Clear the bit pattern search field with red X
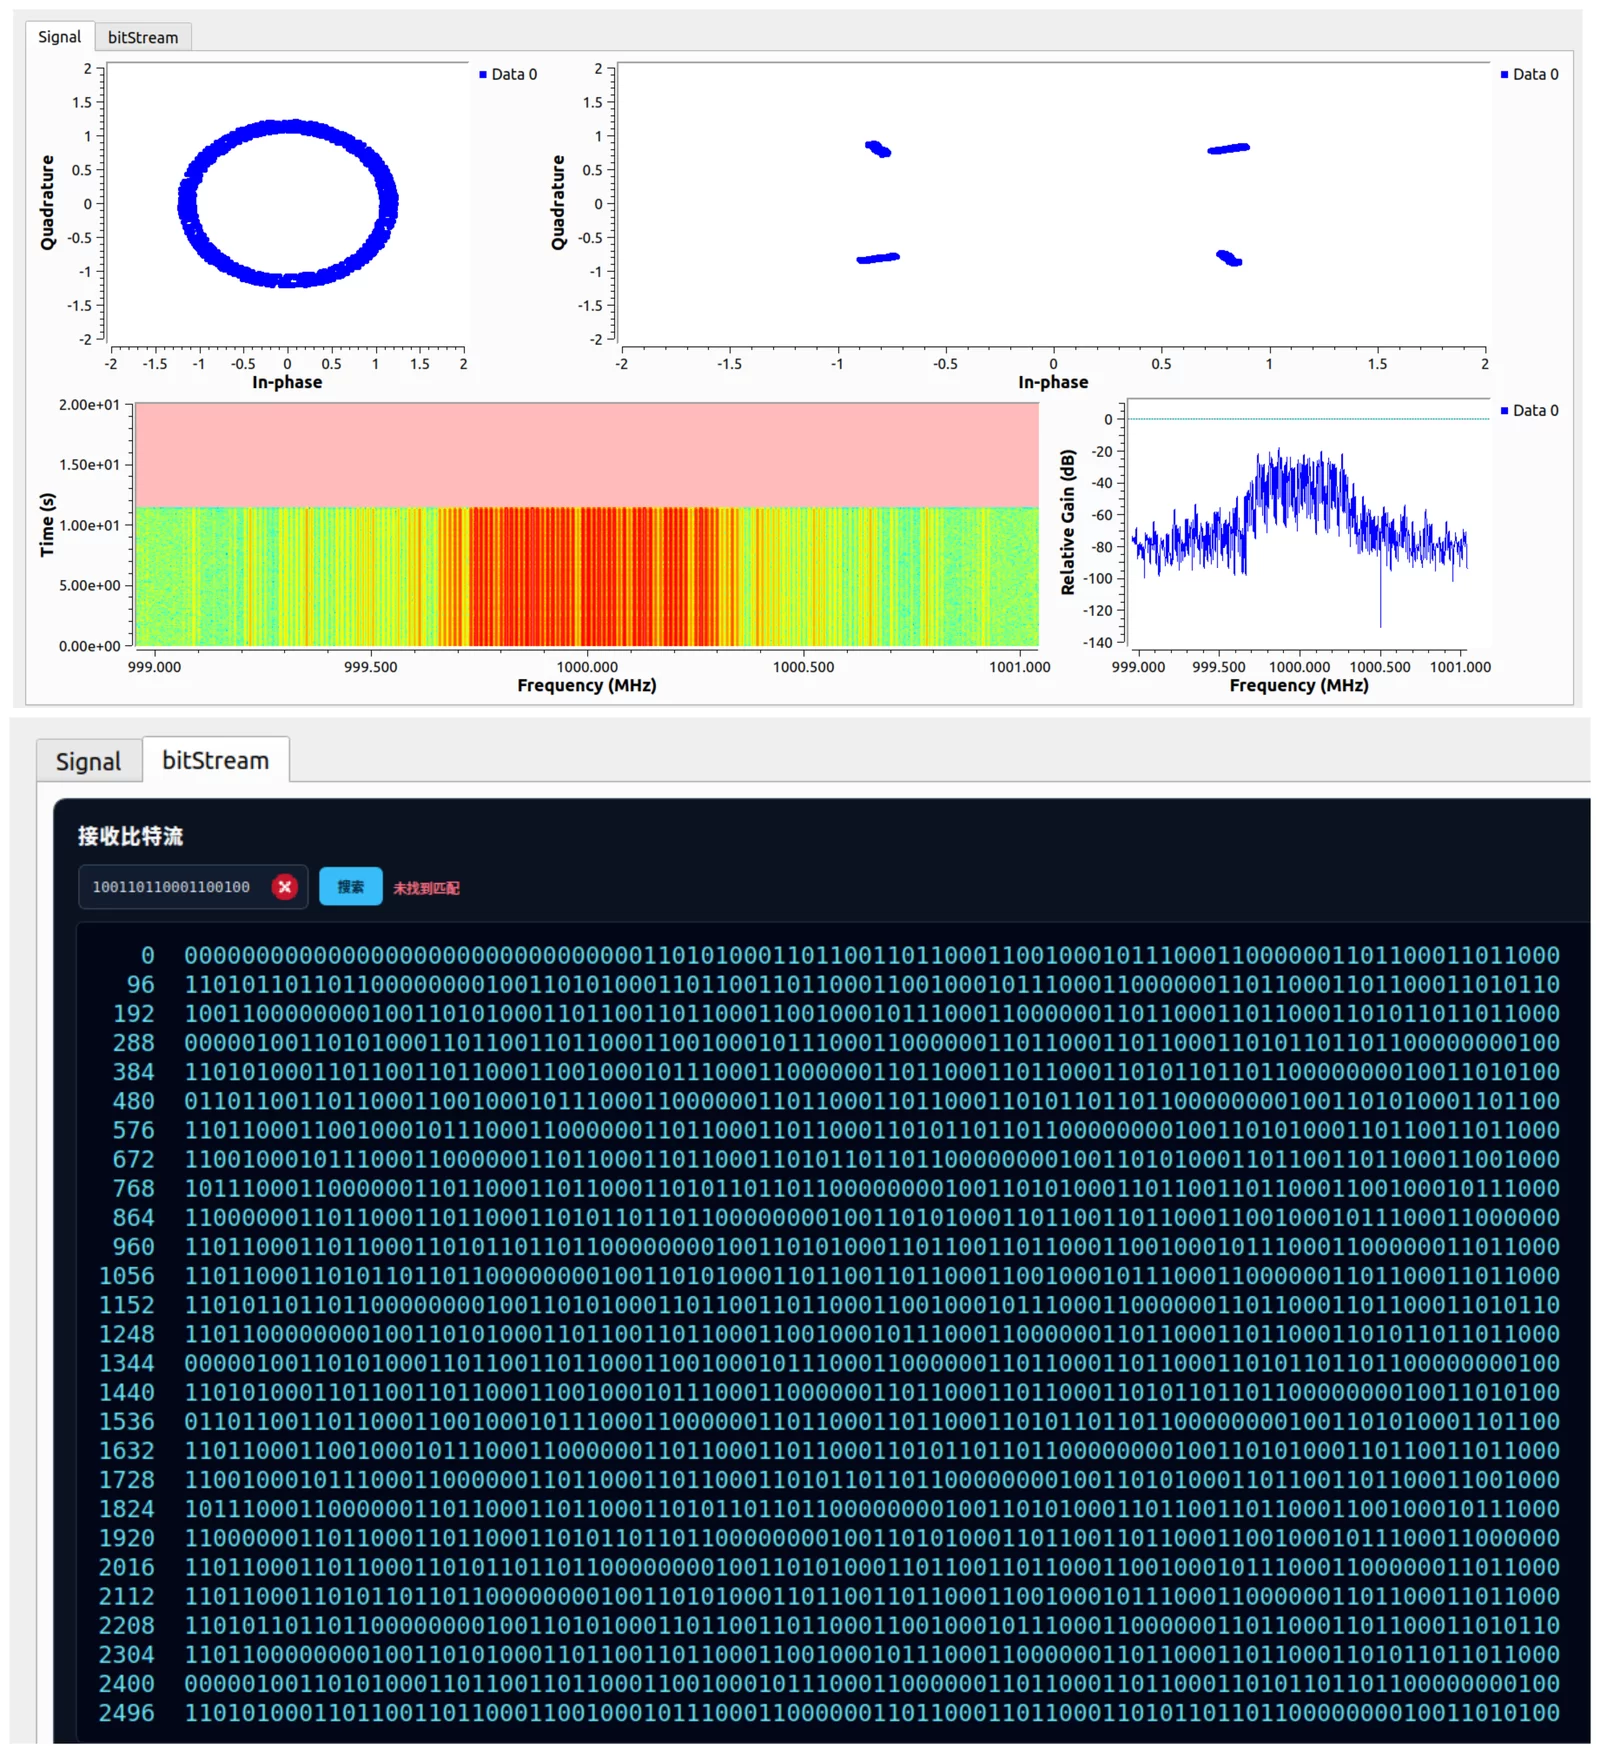1600x1753 pixels. (285, 887)
